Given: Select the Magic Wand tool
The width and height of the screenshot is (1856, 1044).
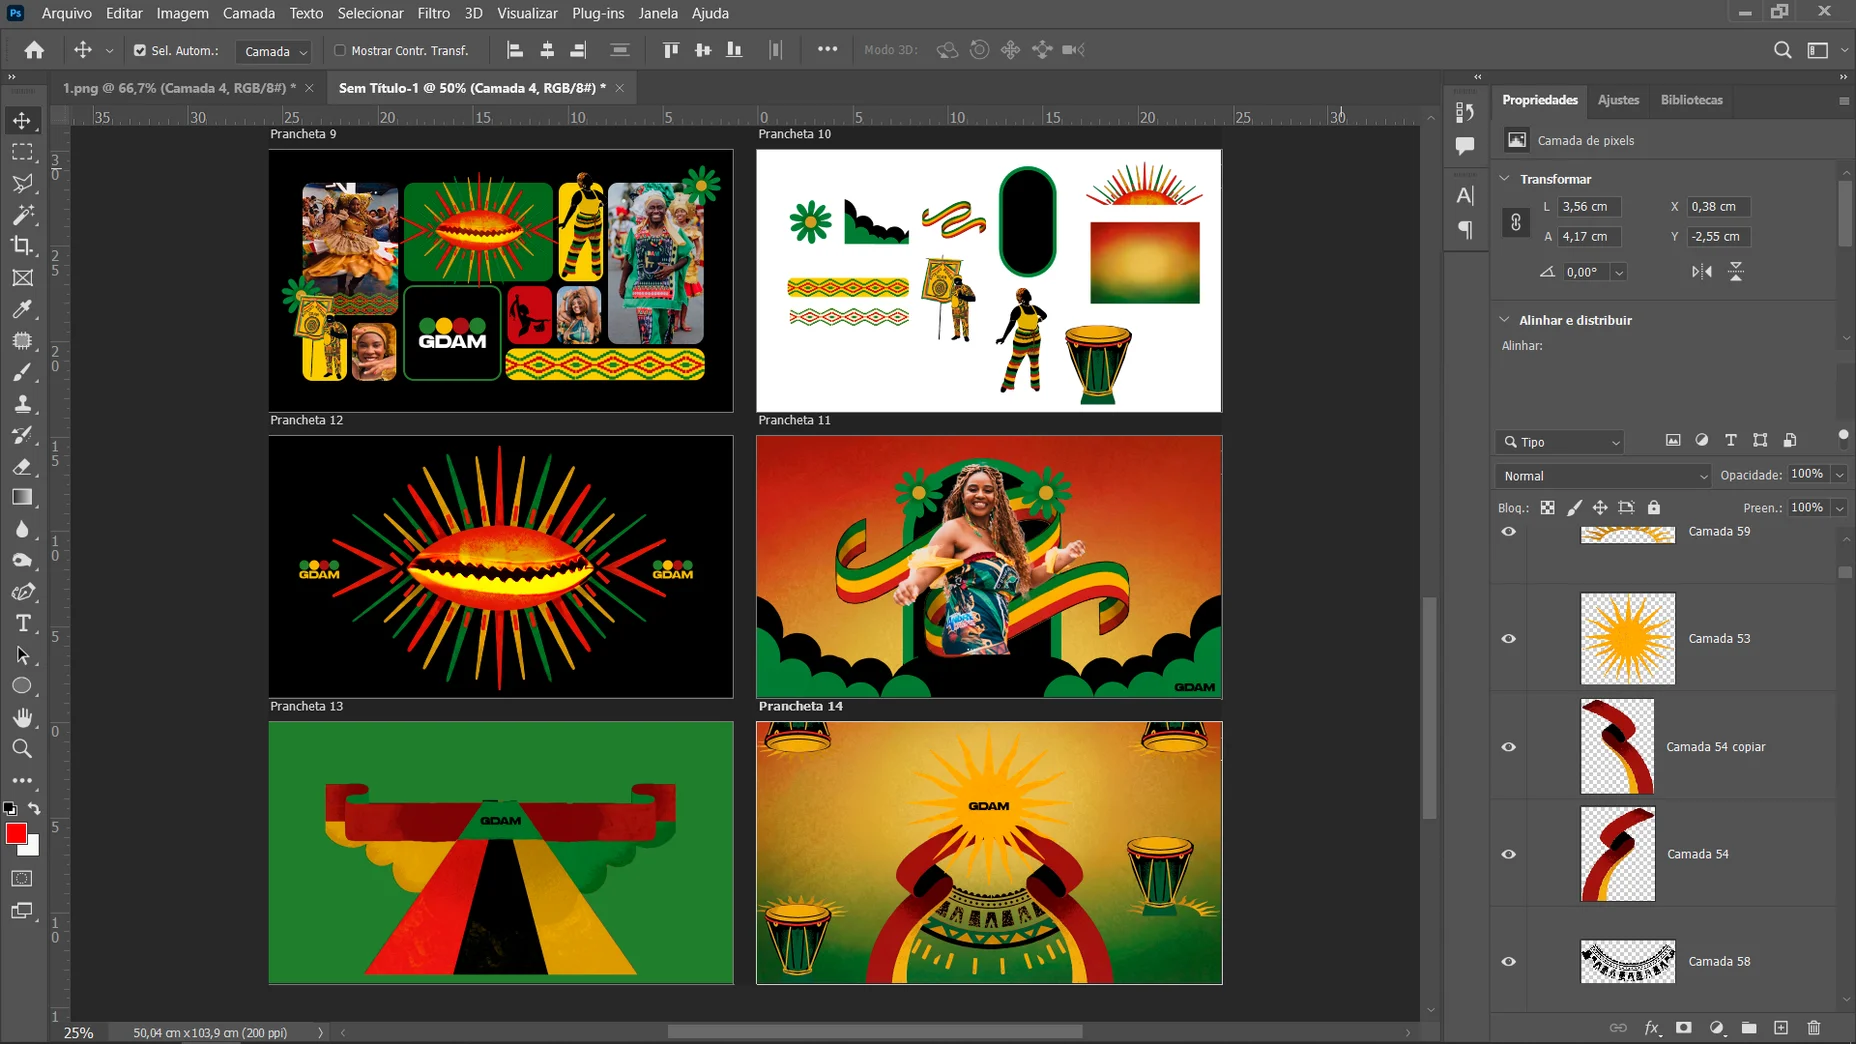Looking at the screenshot, I should 22,215.
